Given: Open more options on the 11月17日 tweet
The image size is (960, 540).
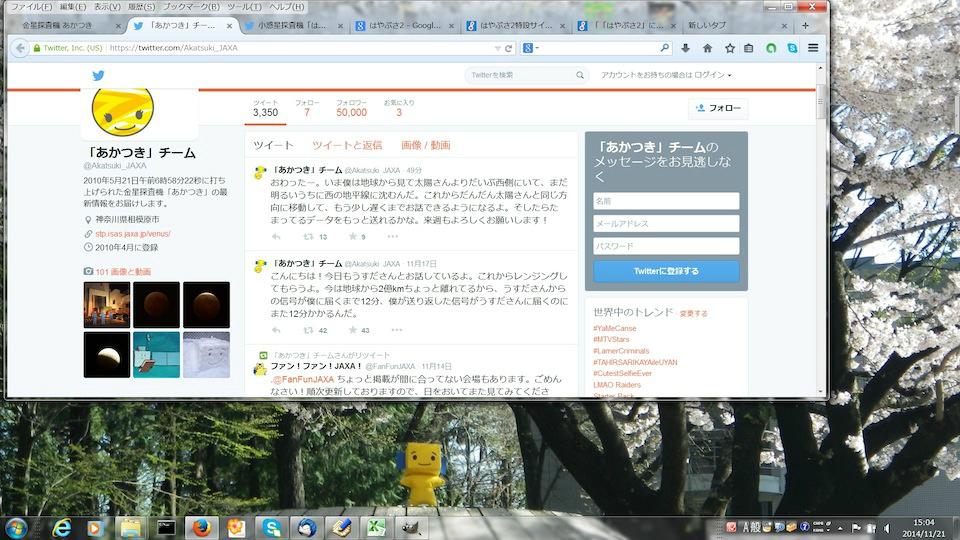Looking at the screenshot, I should (x=397, y=330).
